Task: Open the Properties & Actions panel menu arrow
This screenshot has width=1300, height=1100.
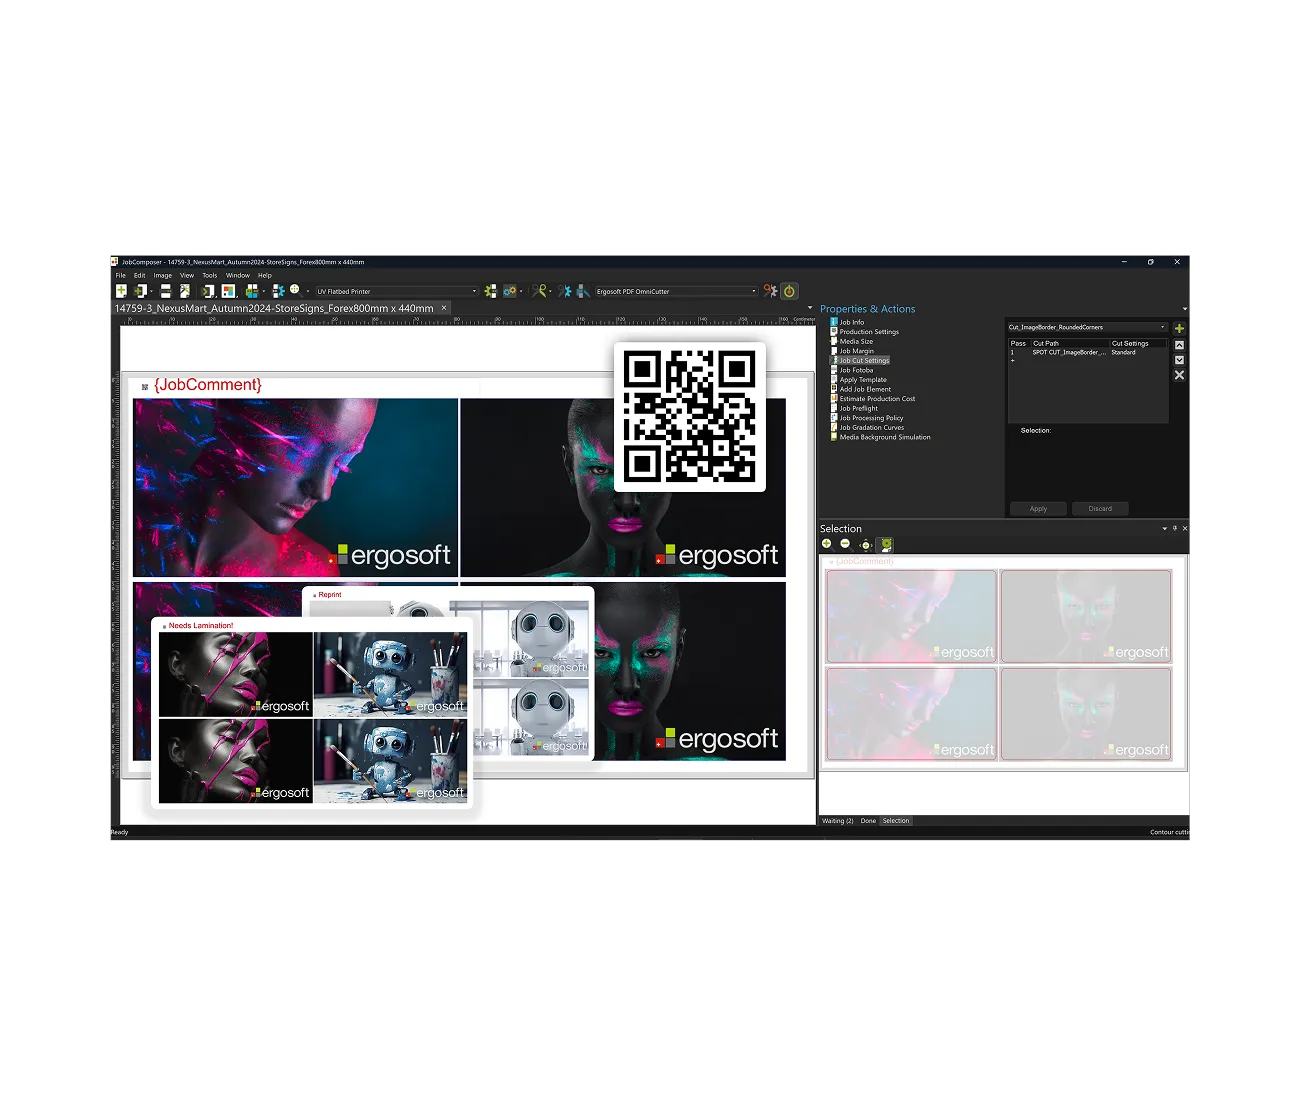Action: pyautogui.click(x=1185, y=309)
